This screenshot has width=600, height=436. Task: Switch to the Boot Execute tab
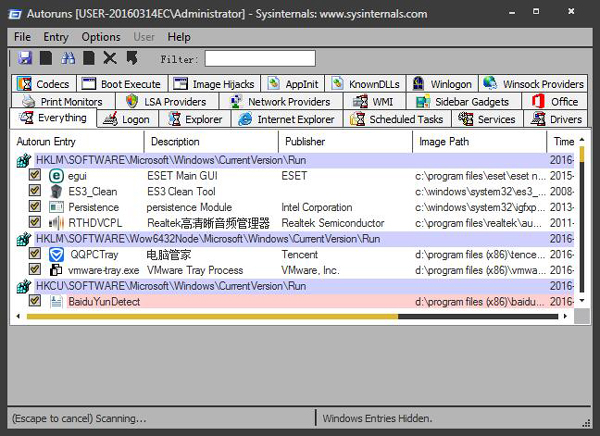[122, 83]
